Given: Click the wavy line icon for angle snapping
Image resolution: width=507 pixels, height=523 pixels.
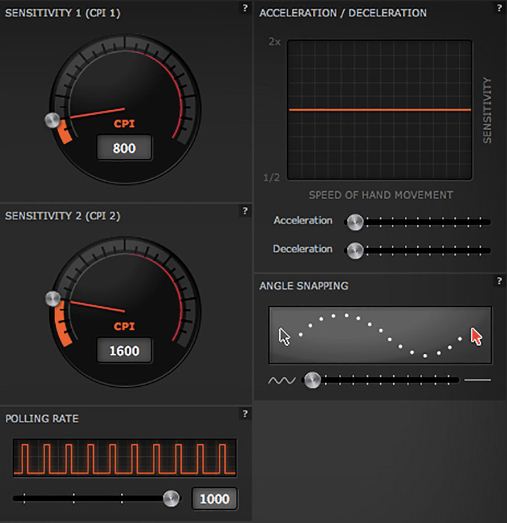Looking at the screenshot, I should (x=282, y=380).
